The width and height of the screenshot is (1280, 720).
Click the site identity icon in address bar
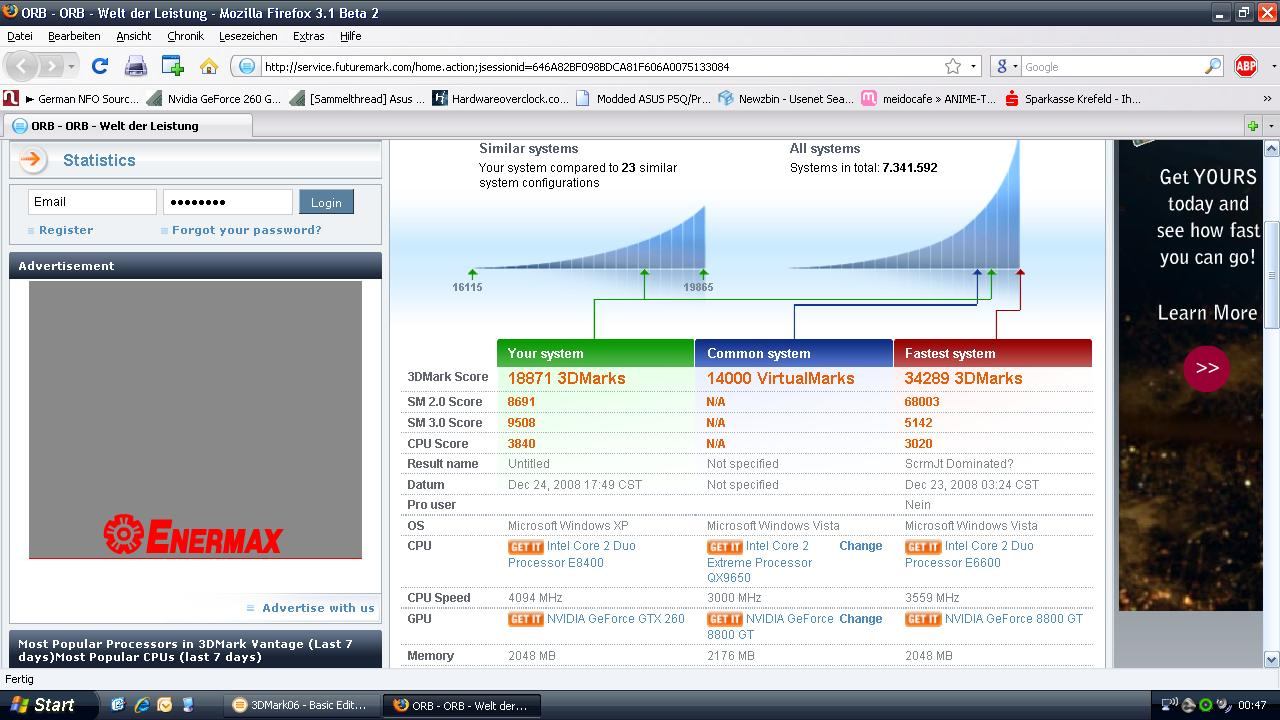point(247,66)
